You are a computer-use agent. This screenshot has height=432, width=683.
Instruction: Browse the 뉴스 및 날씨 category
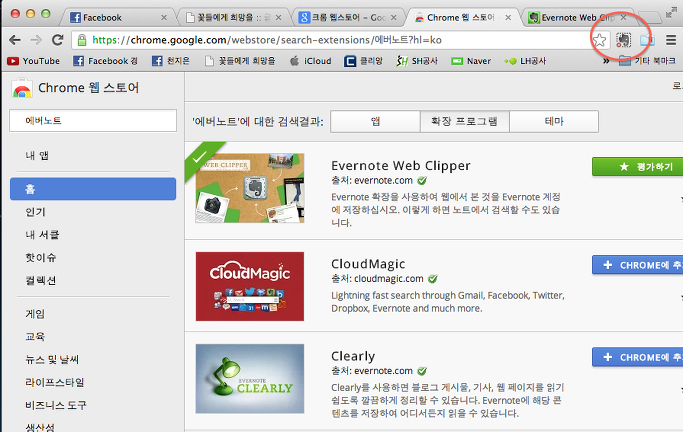[52, 359]
